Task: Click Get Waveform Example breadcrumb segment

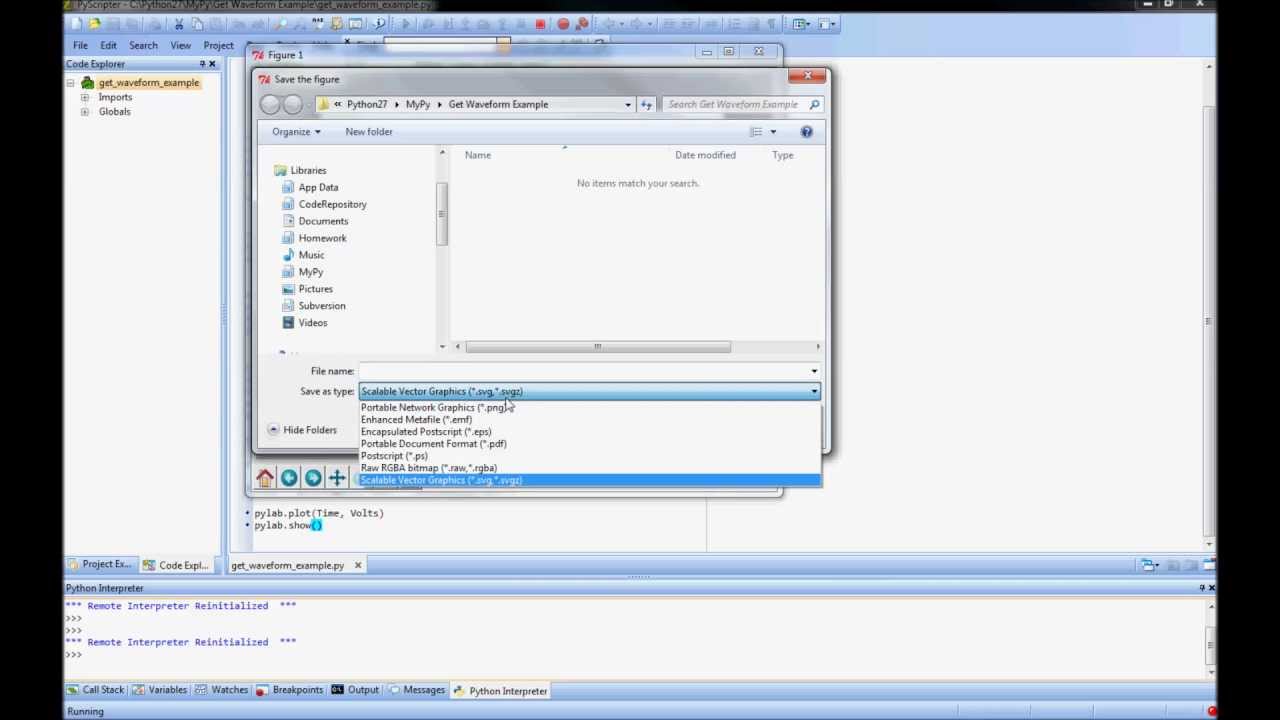Action: (x=498, y=104)
